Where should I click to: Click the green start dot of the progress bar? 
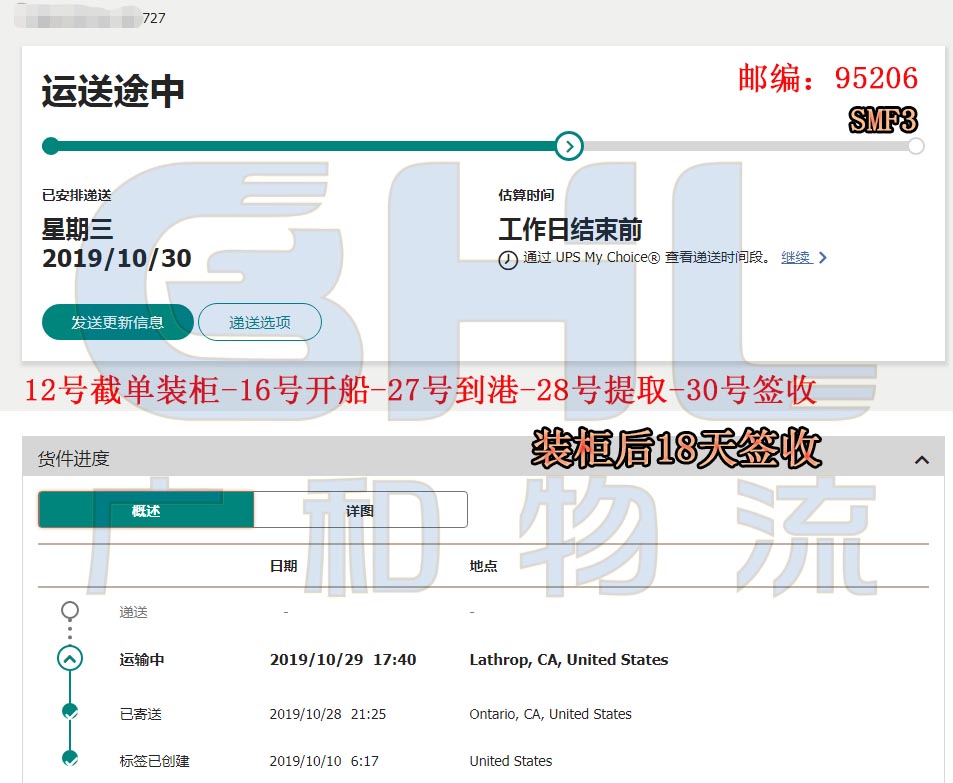(x=50, y=146)
